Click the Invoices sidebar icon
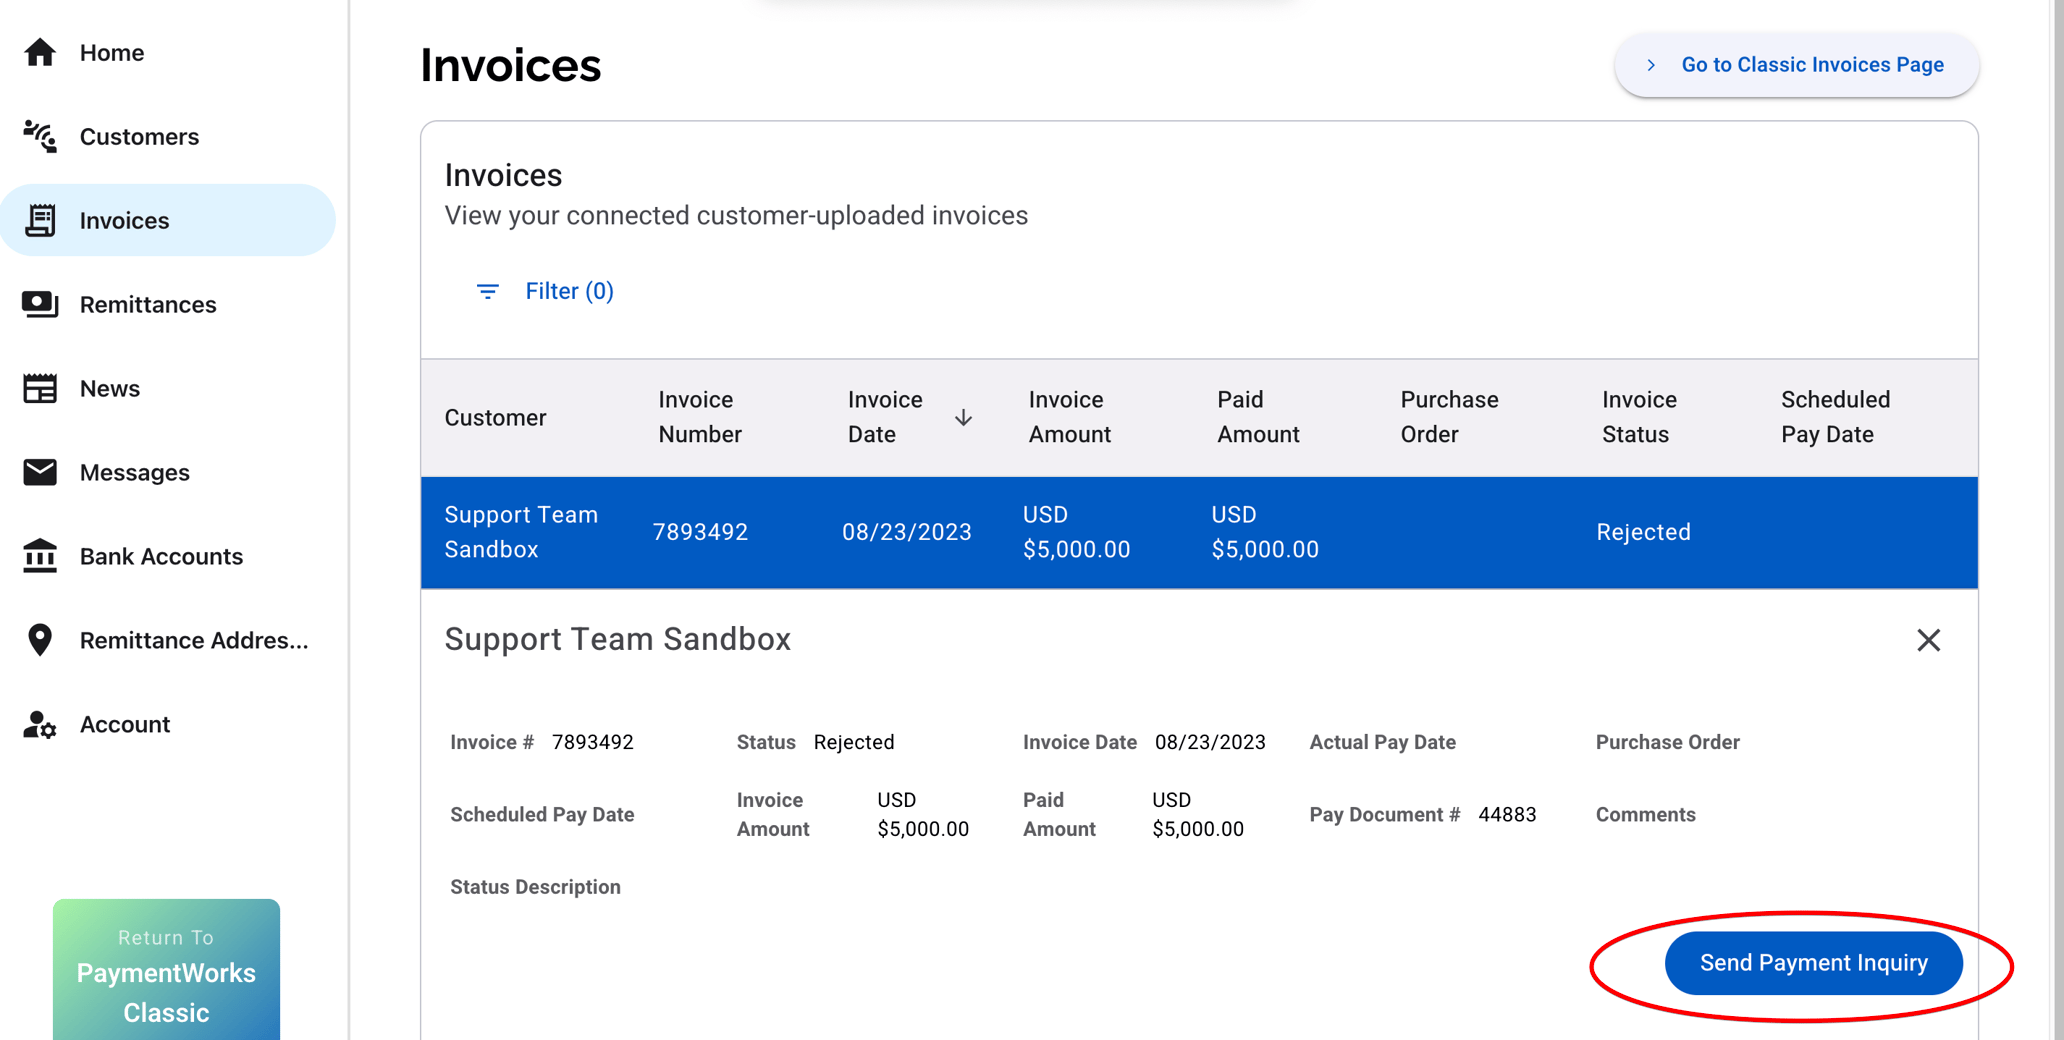The height and width of the screenshot is (1040, 2064). pos(40,220)
